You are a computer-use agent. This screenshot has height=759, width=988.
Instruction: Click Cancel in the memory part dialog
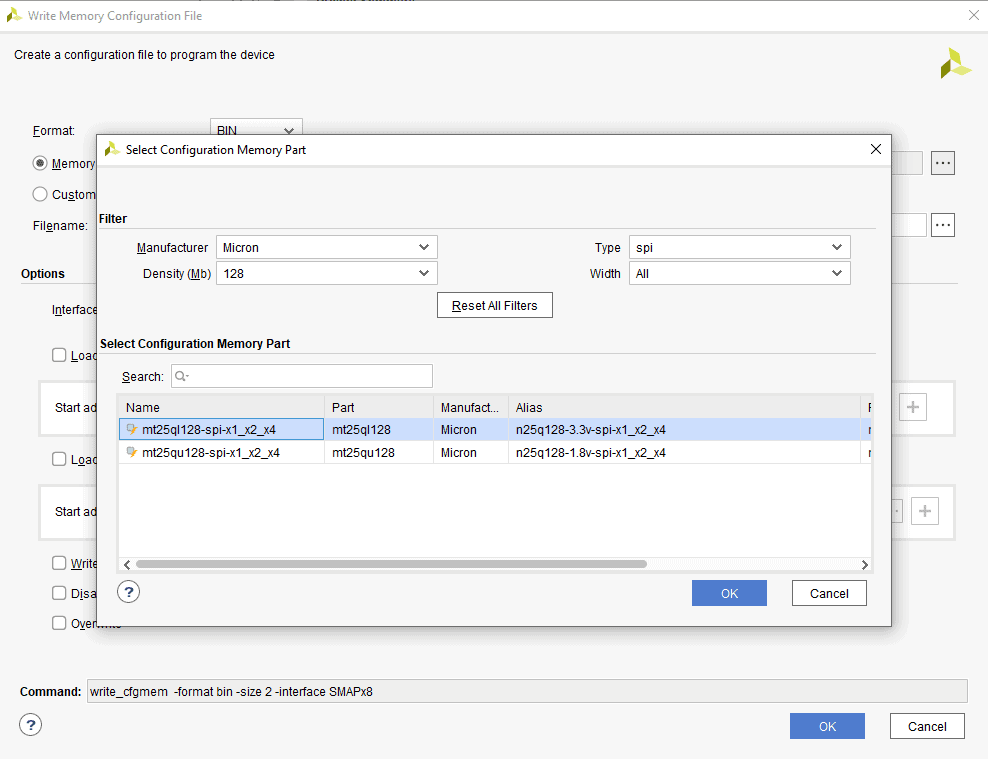[828, 593]
